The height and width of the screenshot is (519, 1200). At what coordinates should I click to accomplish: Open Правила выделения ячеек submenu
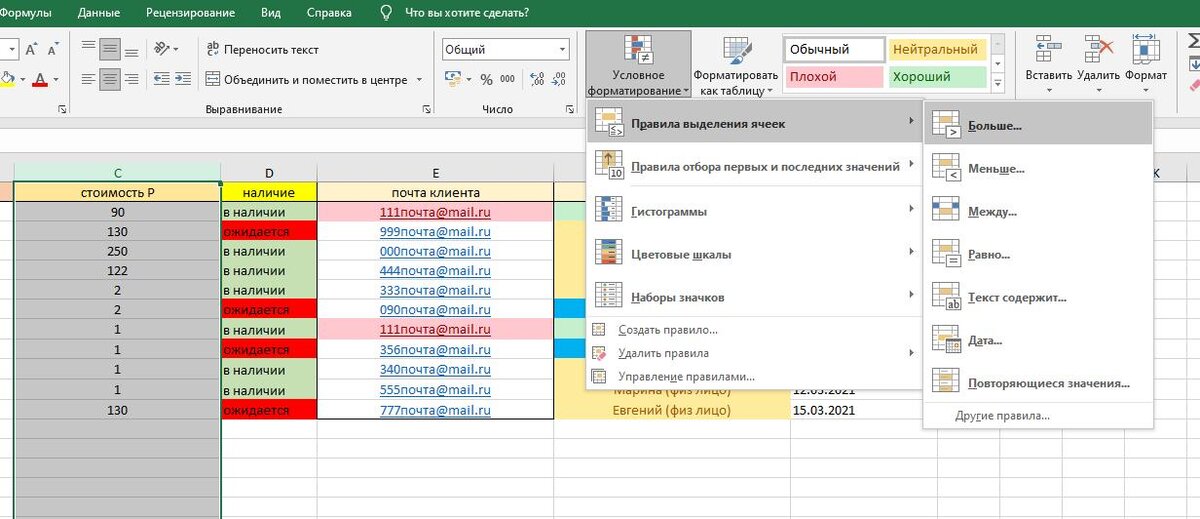(x=754, y=123)
